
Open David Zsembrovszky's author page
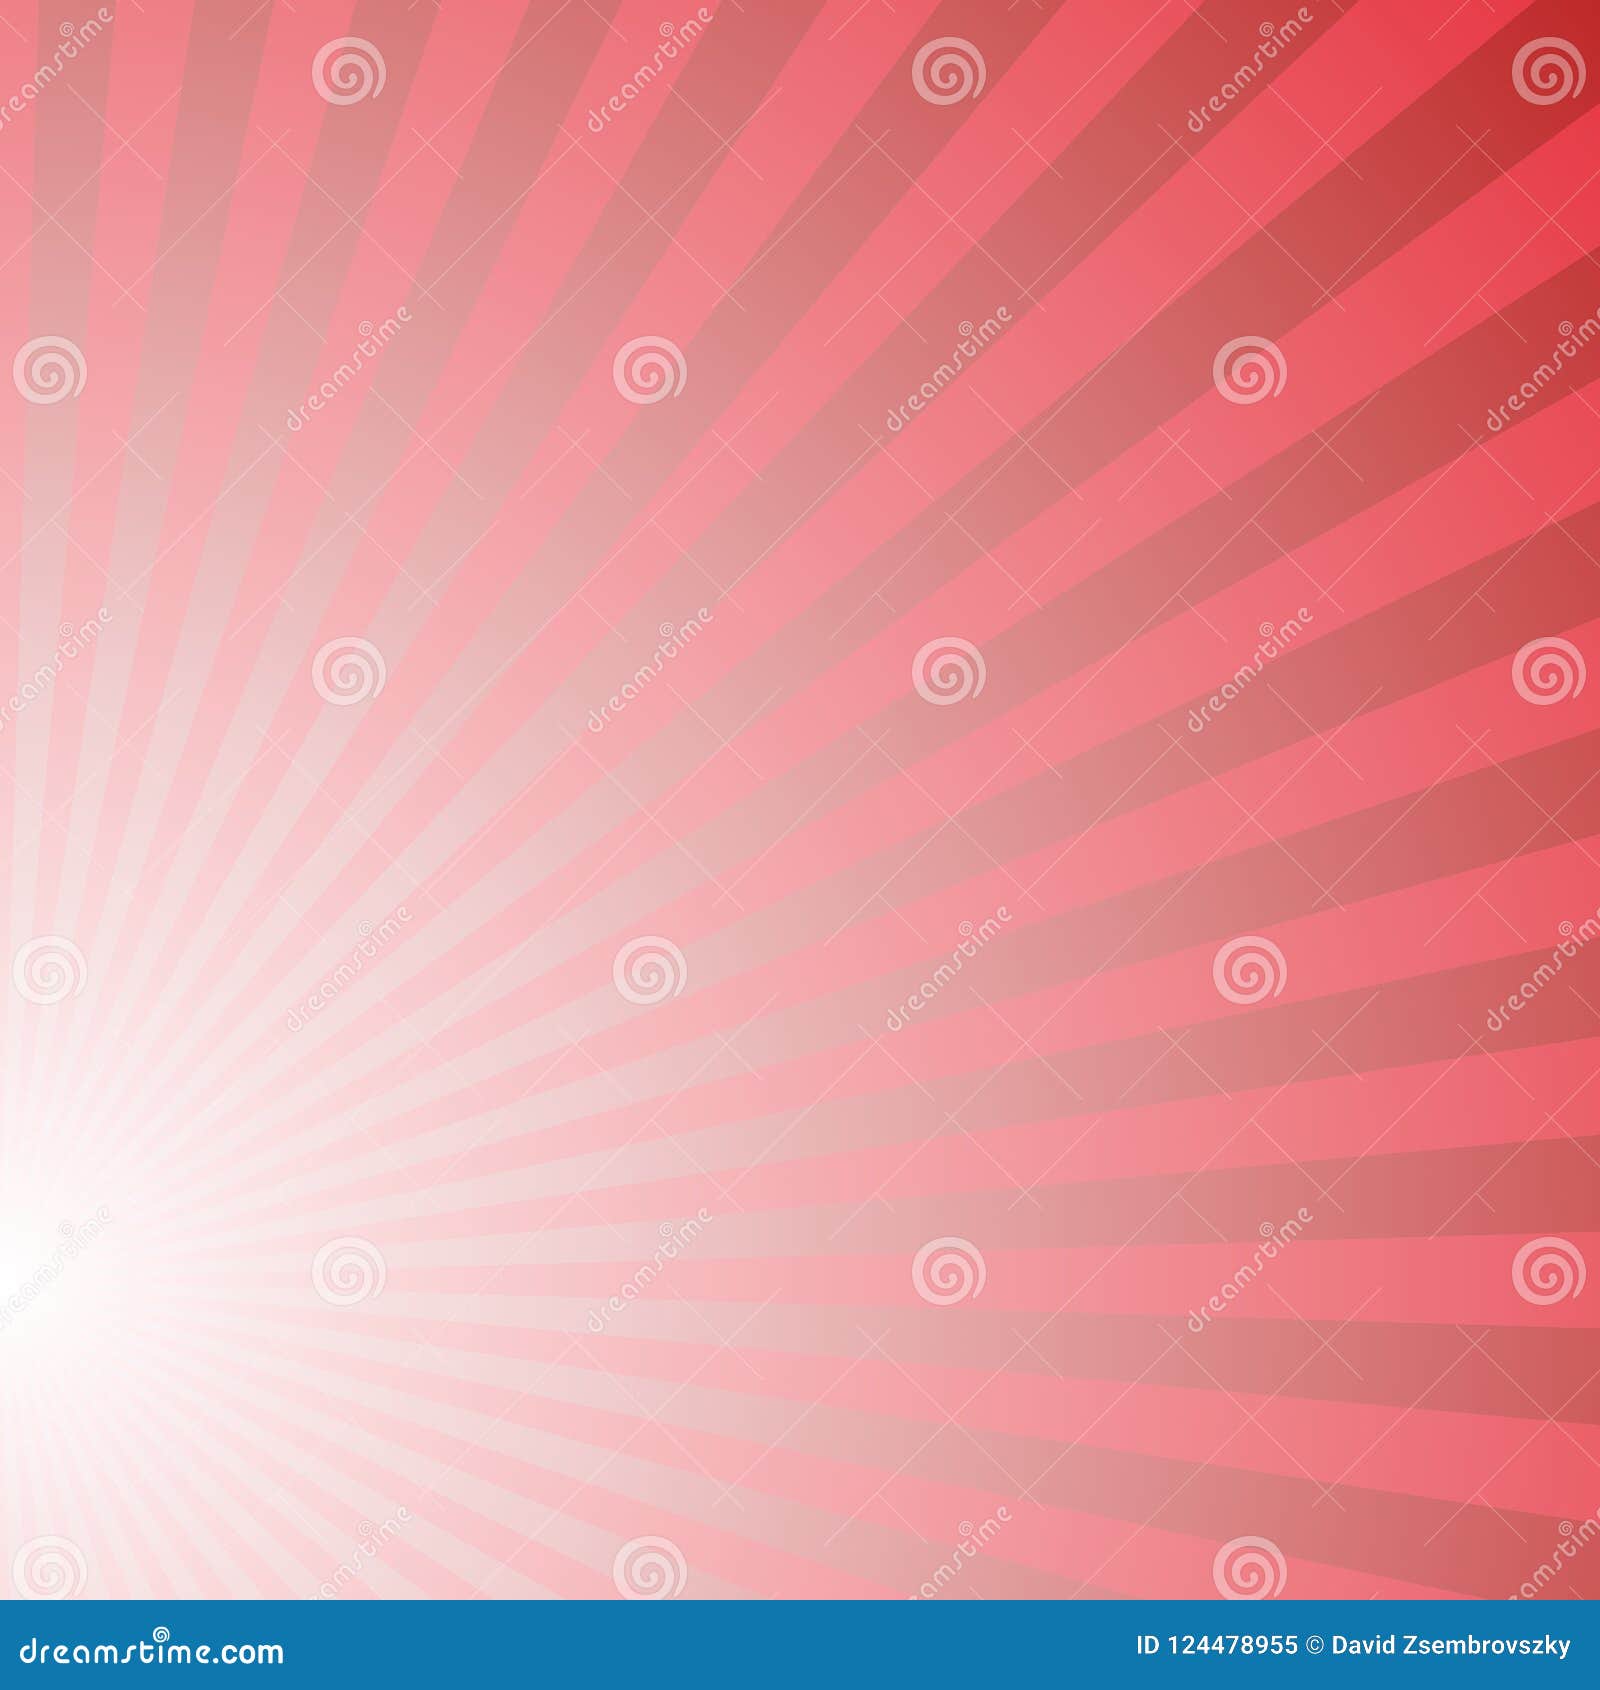1451,1644
